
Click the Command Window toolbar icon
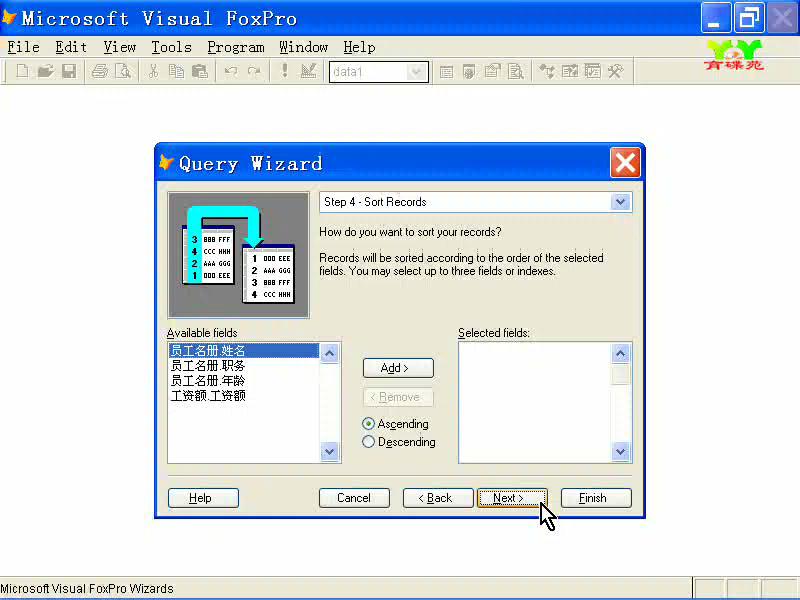click(x=446, y=71)
